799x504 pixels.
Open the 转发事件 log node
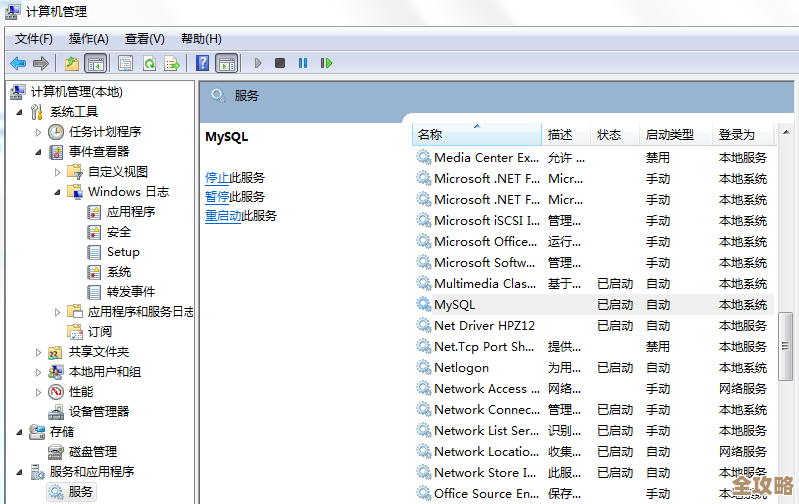(131, 291)
